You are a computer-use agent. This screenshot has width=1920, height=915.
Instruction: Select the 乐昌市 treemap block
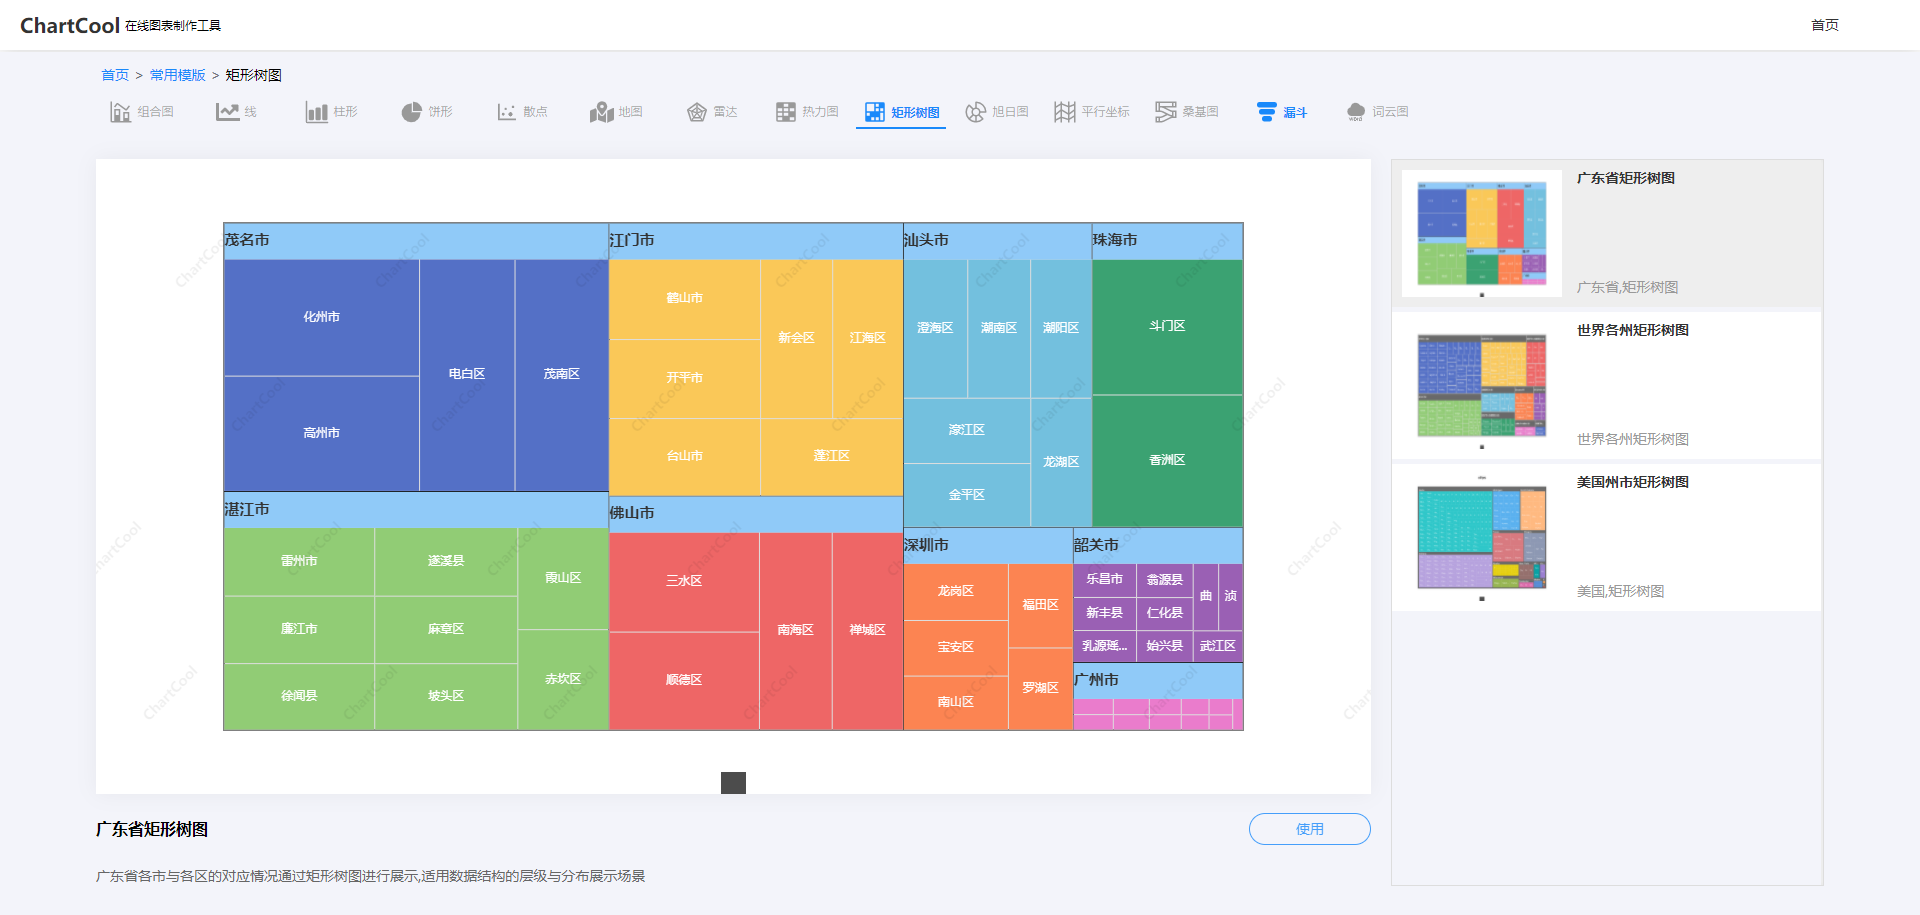1104,580
